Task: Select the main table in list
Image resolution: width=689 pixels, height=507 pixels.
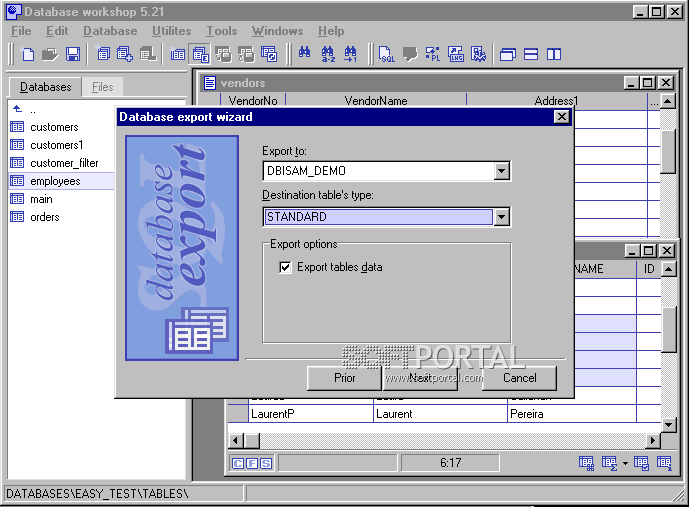Action: (x=41, y=199)
